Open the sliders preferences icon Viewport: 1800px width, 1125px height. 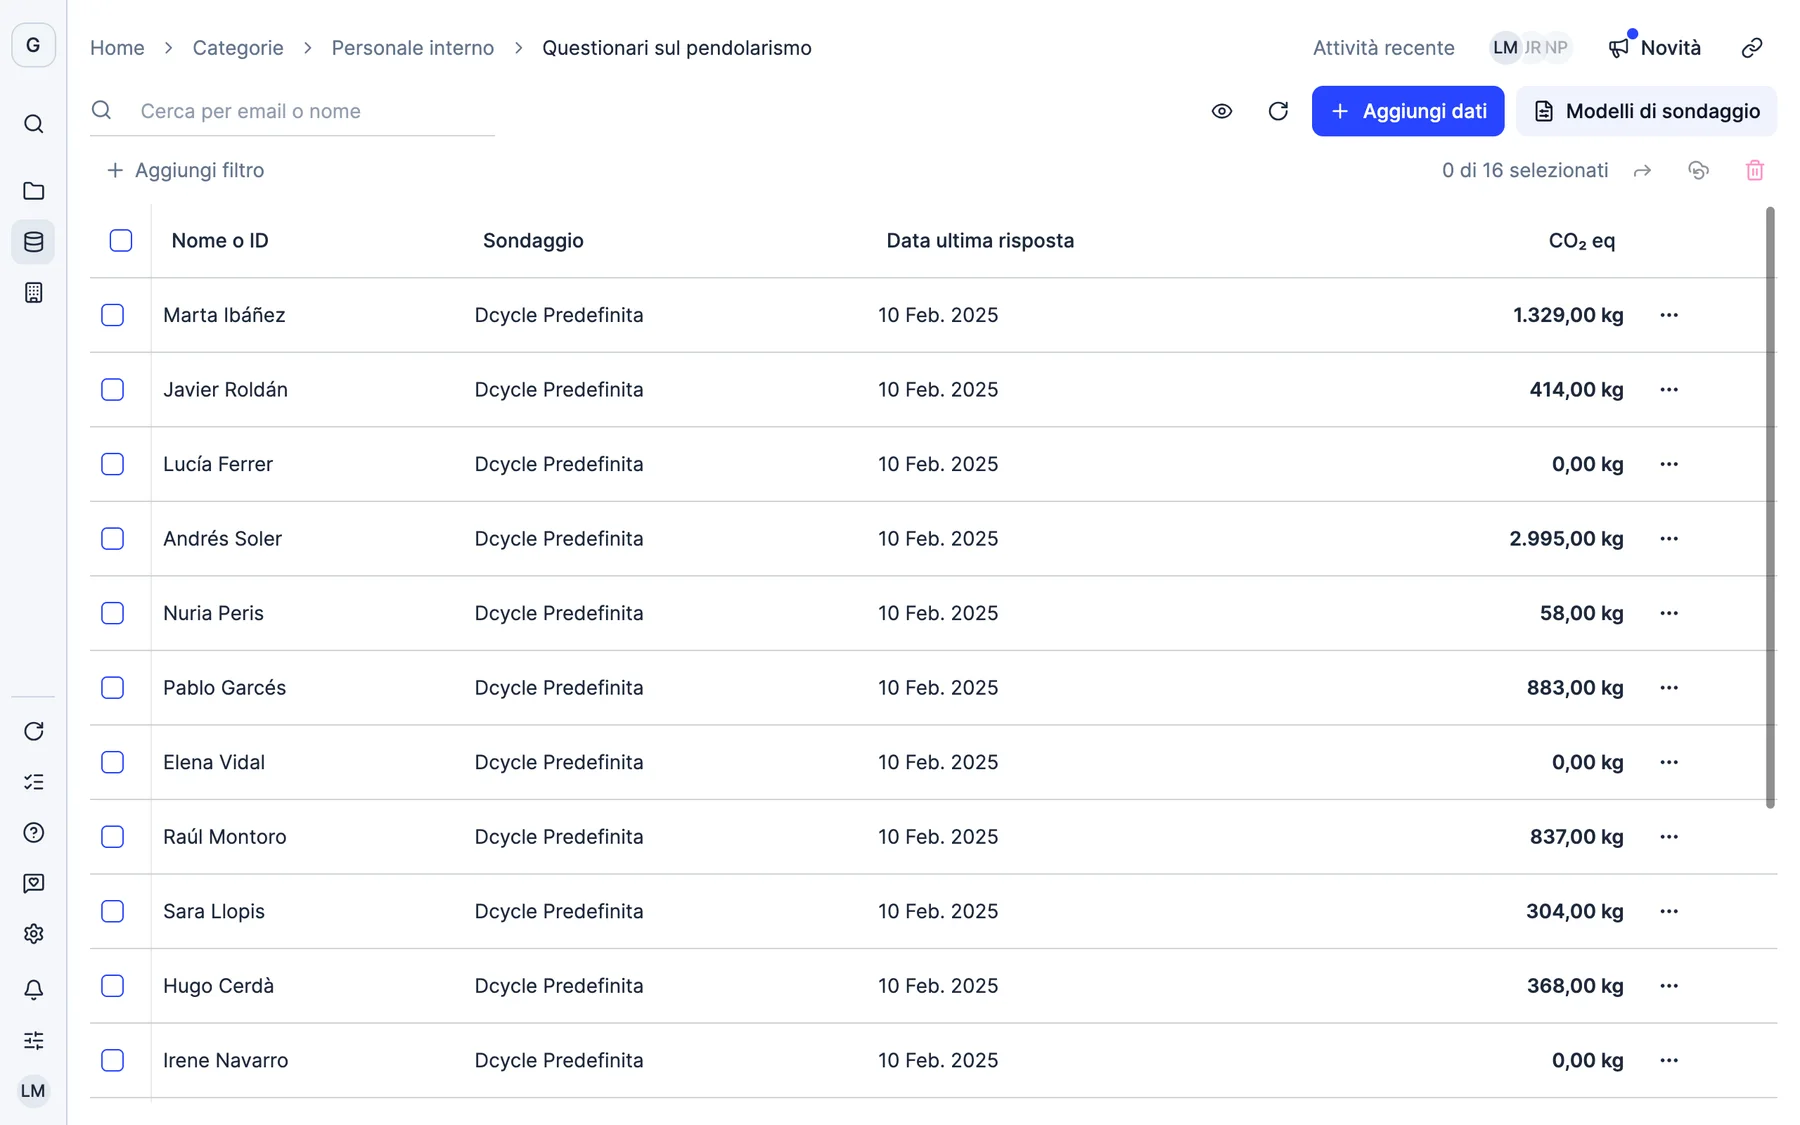click(33, 1040)
